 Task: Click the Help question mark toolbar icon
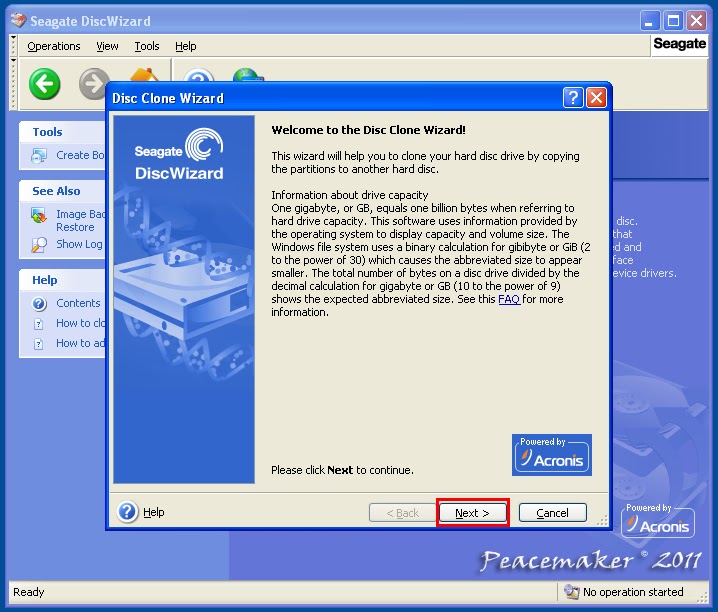198,75
